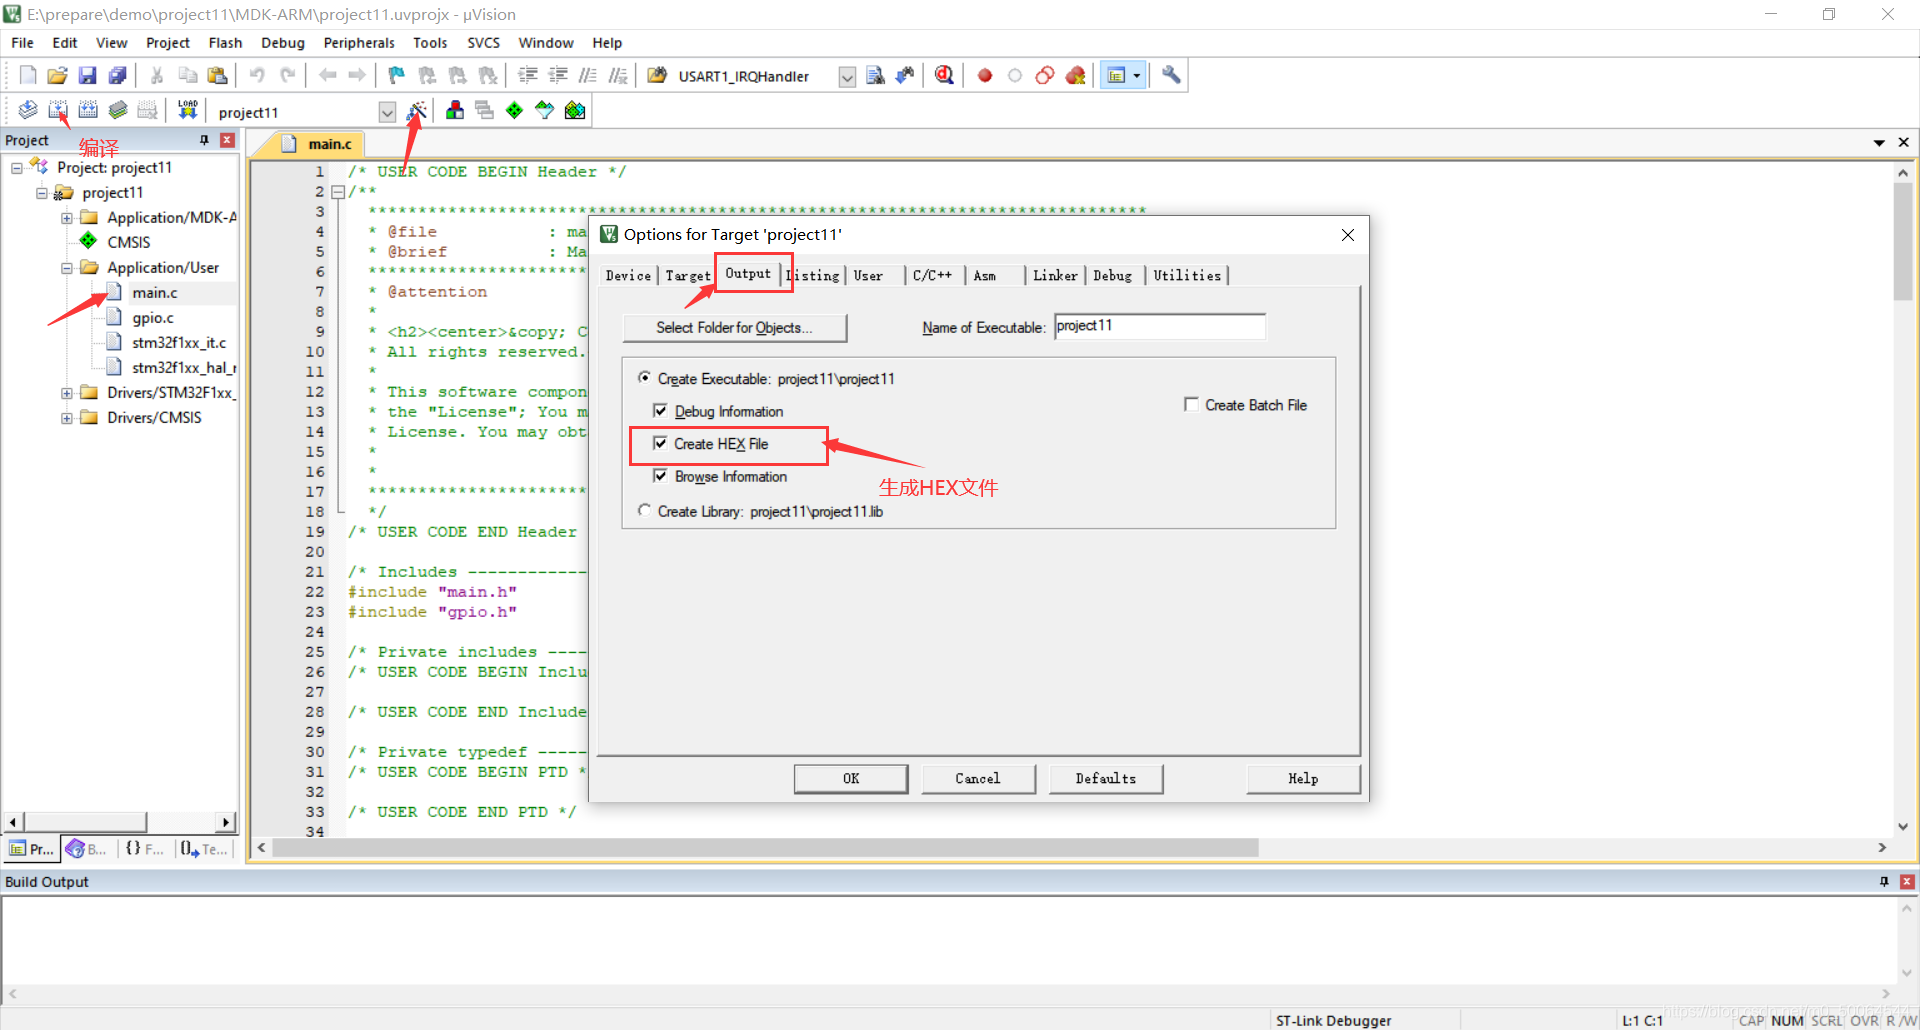
Task: Open the Peripherals menu
Action: tap(359, 43)
